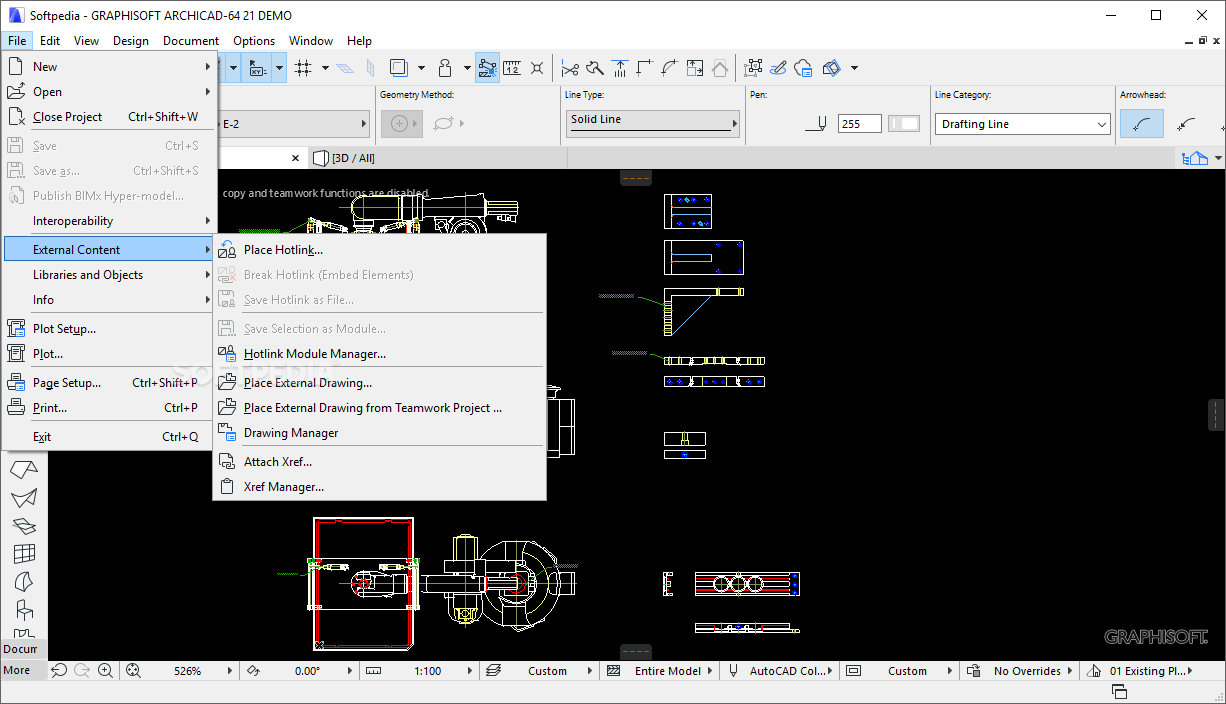Select the Shell tool in toolbox
This screenshot has width=1226, height=704.
pyautogui.click(x=24, y=497)
